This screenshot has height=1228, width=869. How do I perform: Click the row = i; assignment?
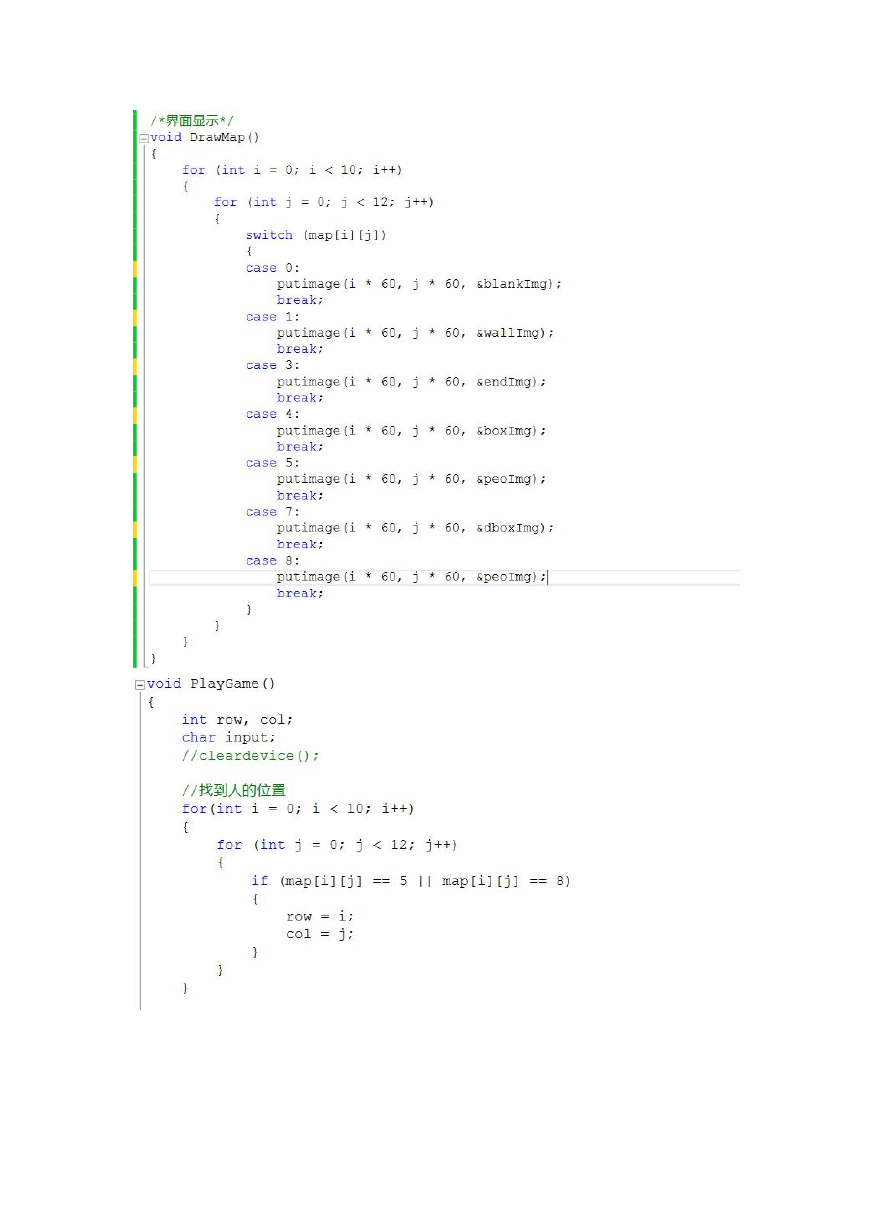click(320, 917)
